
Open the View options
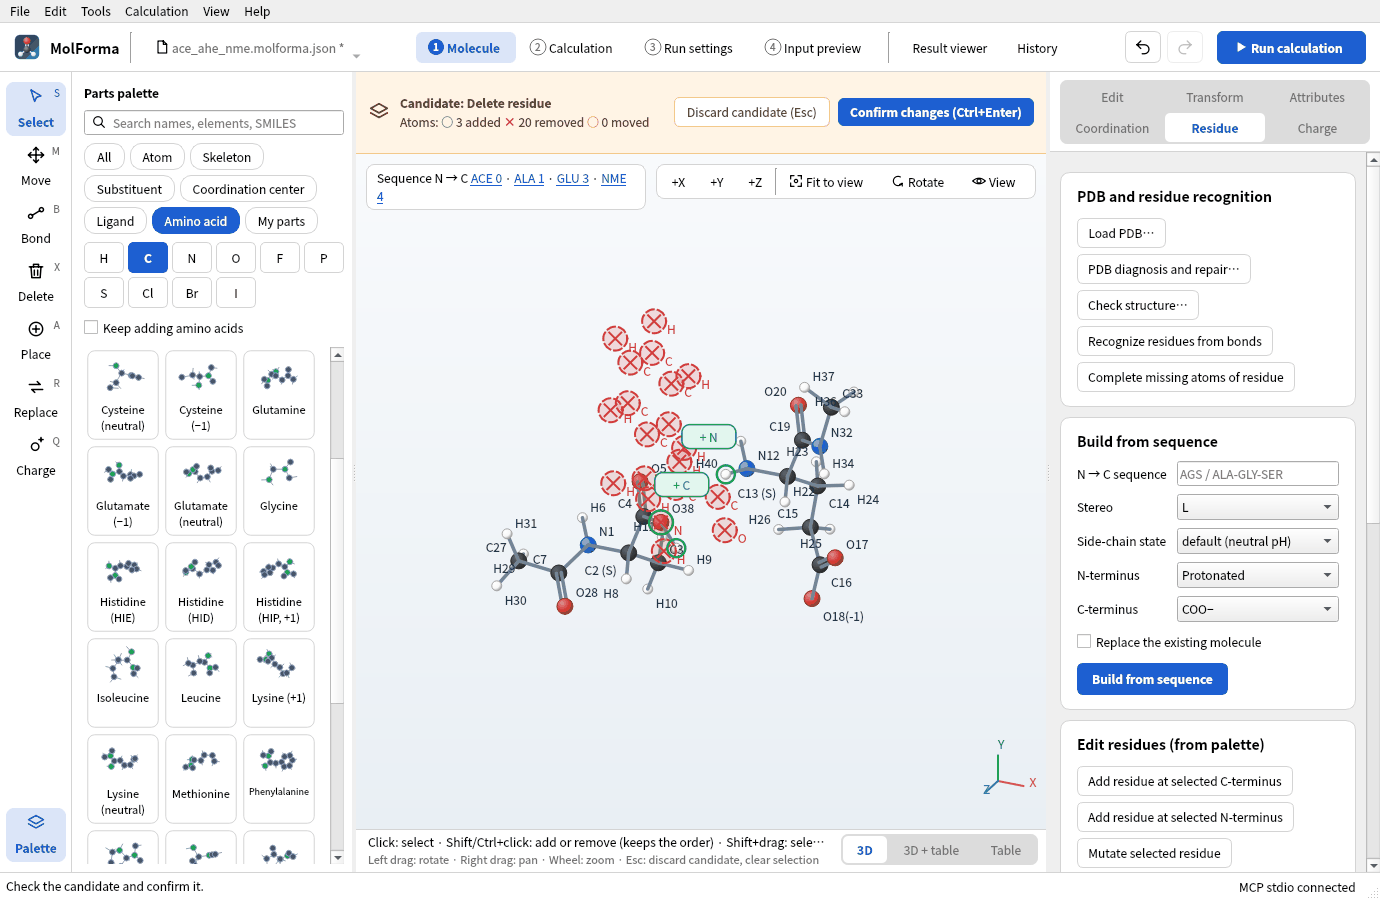[993, 182]
